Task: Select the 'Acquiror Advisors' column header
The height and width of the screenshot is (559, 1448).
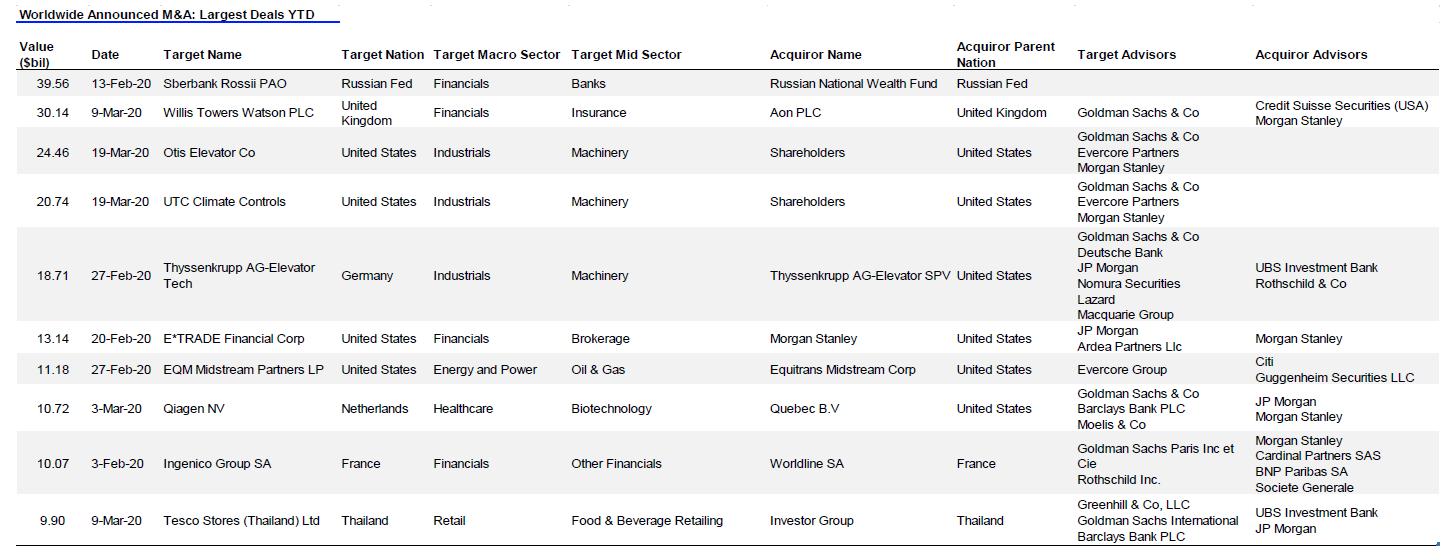Action: [x=1310, y=55]
